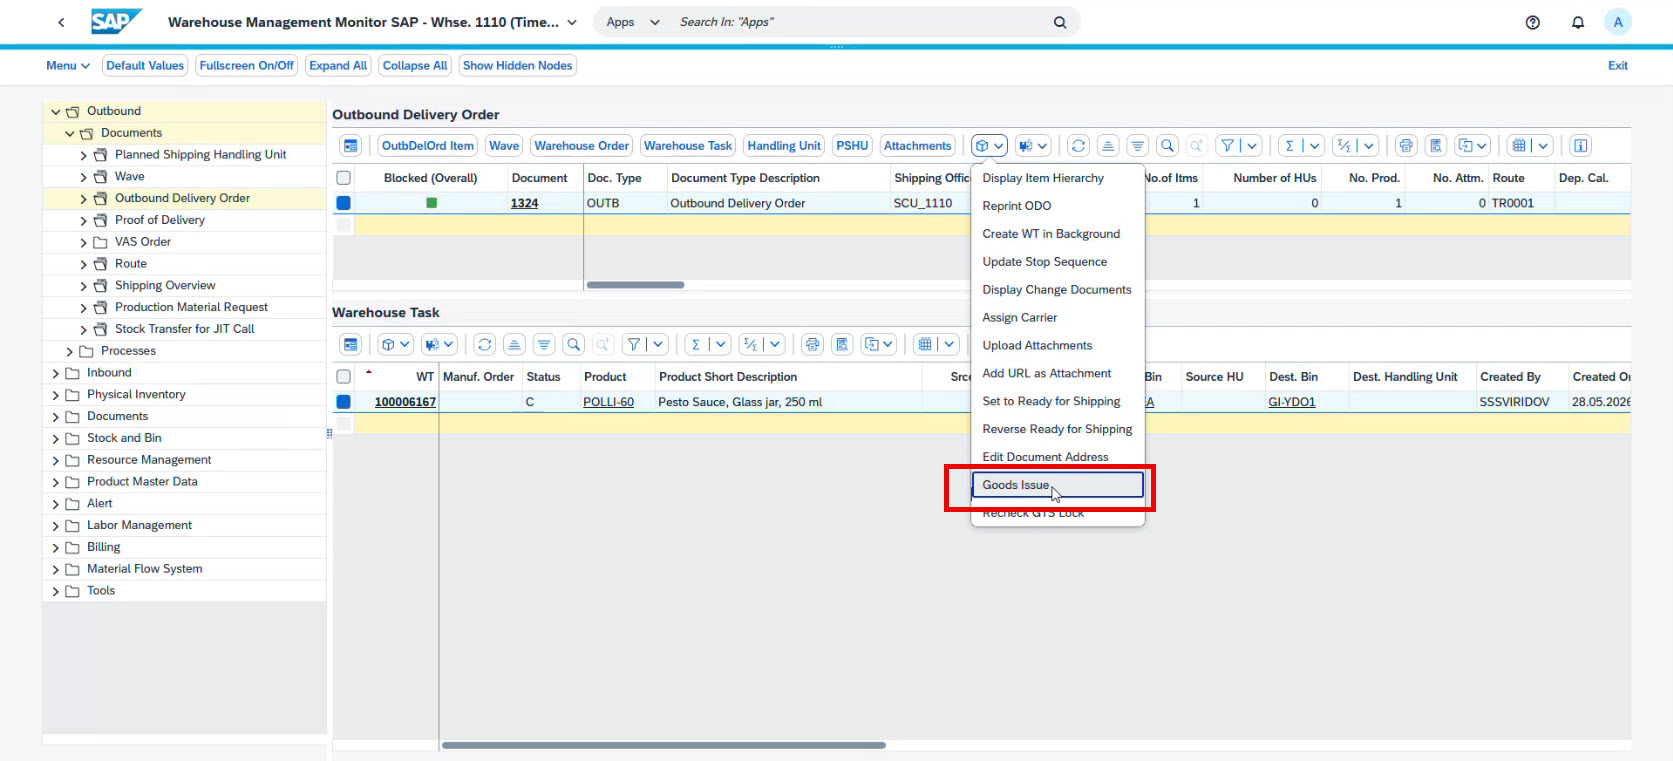Click sum total icon in Outbound Delivery Order toolbar
Image resolution: width=1673 pixels, height=761 pixels.
tap(1290, 146)
